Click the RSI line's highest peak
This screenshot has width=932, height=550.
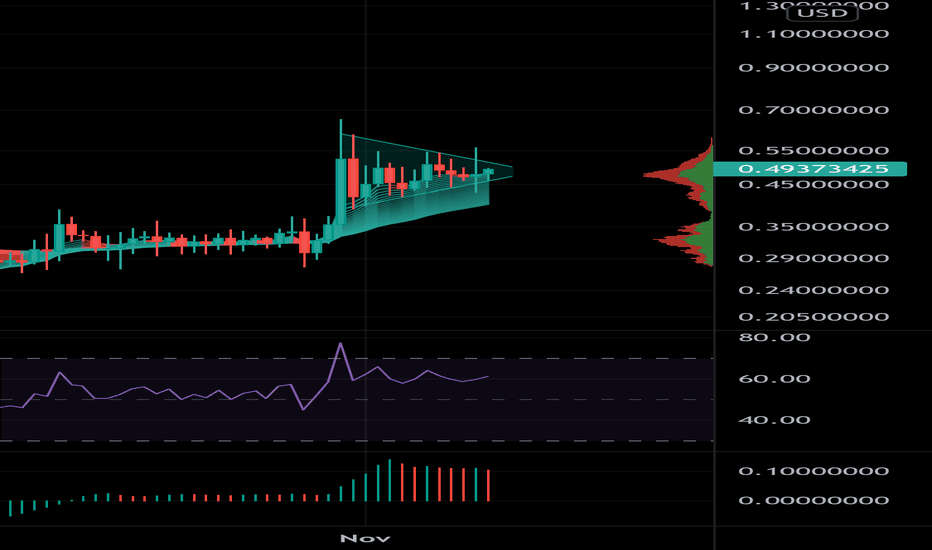pos(341,344)
